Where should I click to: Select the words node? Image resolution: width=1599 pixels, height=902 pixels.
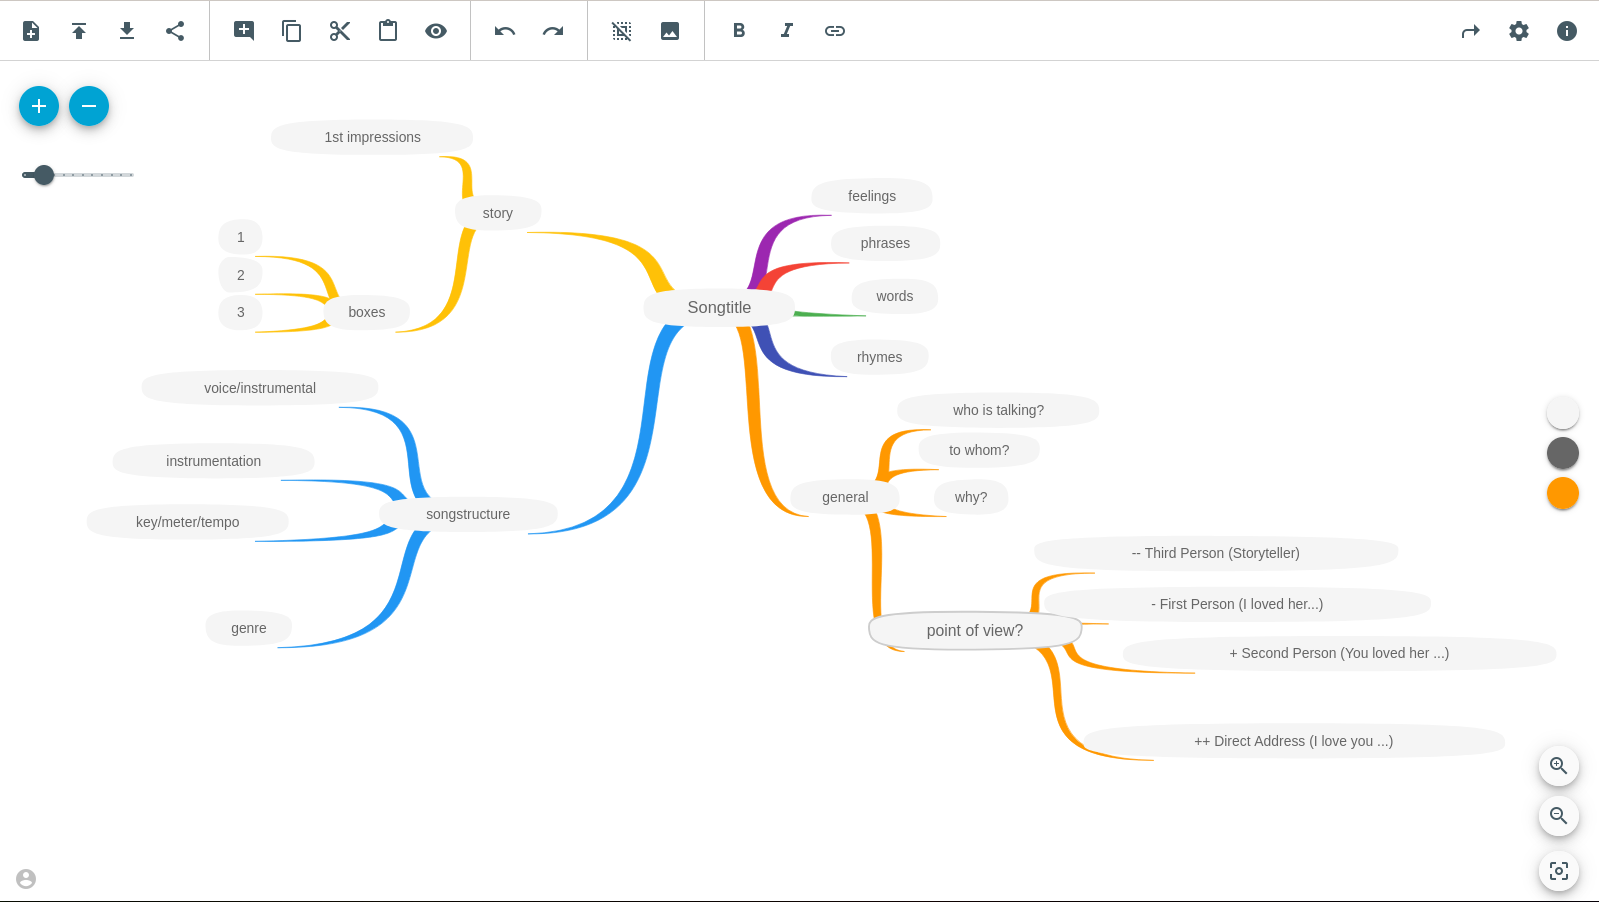point(895,296)
